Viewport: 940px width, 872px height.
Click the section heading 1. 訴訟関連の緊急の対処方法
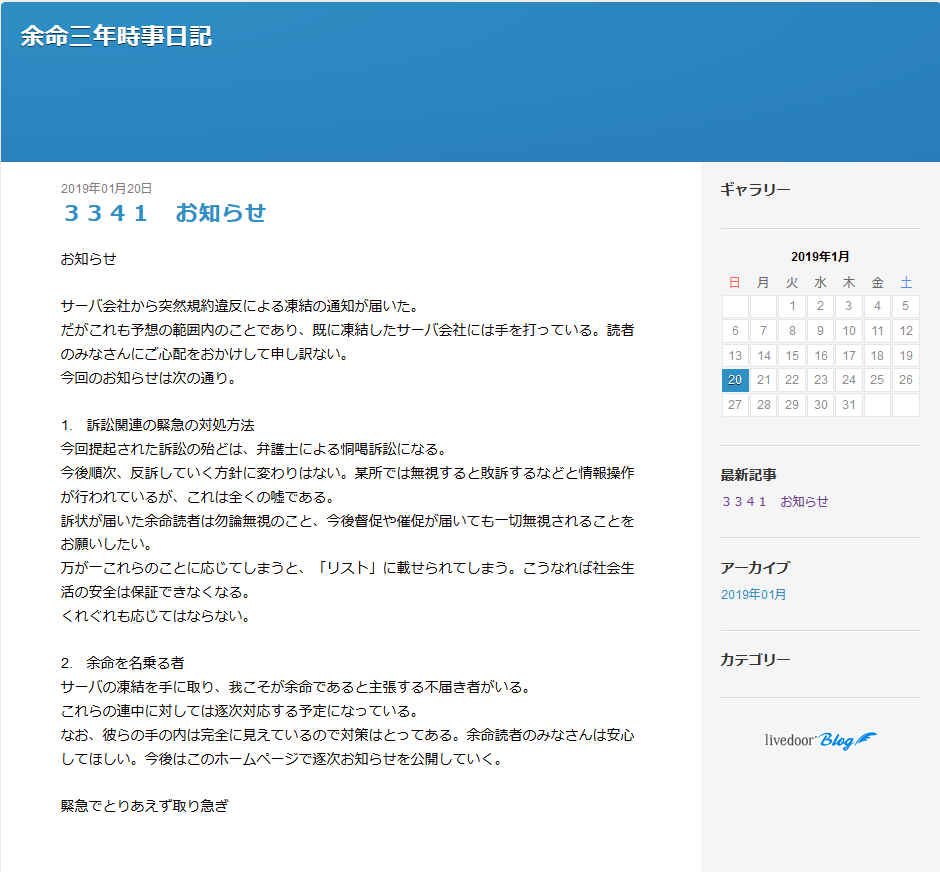pyautogui.click(x=158, y=426)
